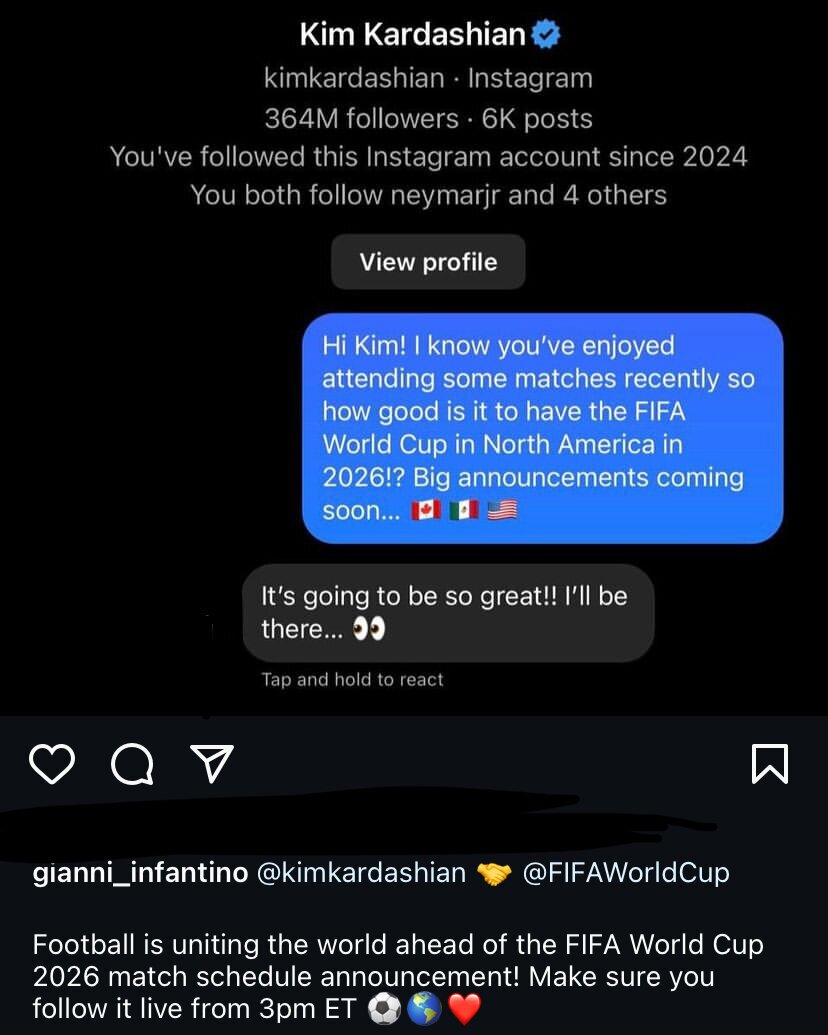Open the gianni_infantino profile link
This screenshot has width=828, height=1035.
tap(140, 872)
